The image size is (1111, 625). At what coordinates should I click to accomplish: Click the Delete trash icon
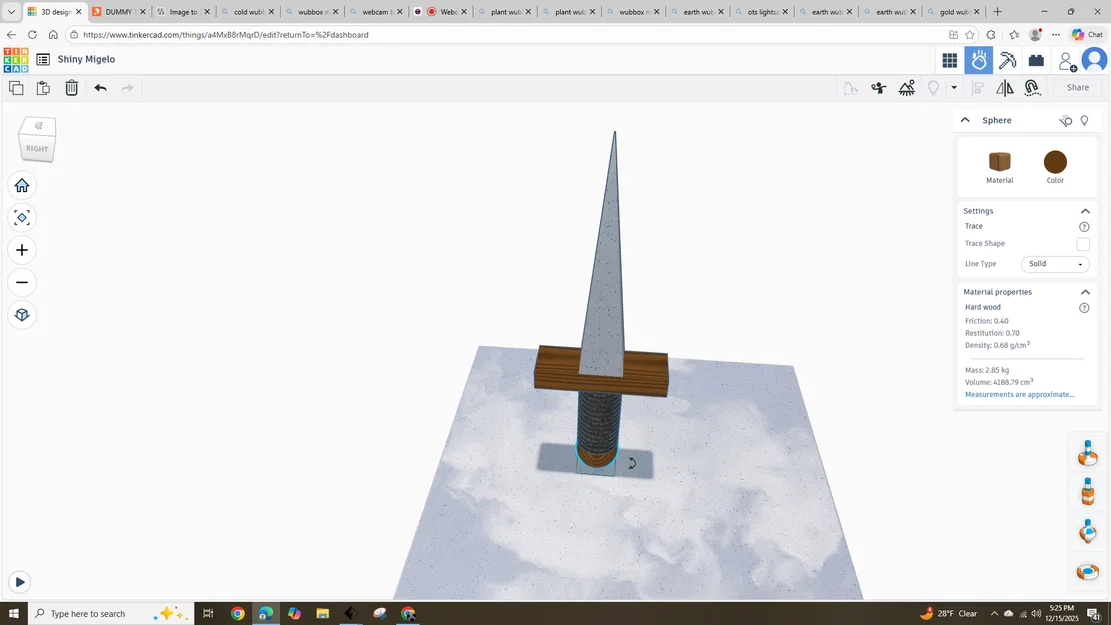72,88
